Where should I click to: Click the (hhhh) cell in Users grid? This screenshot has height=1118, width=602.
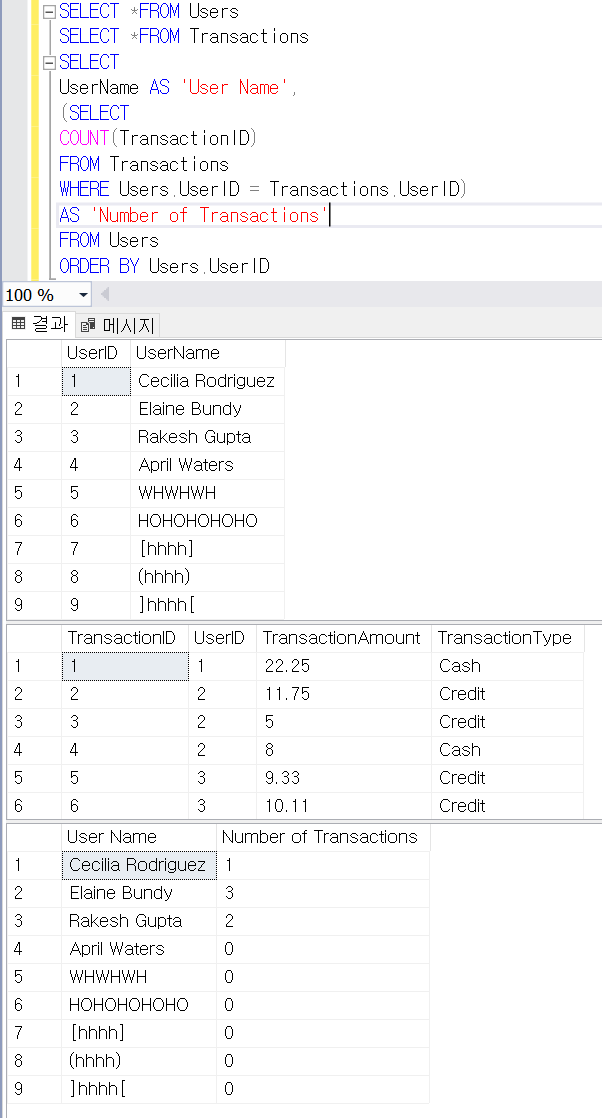(208, 577)
